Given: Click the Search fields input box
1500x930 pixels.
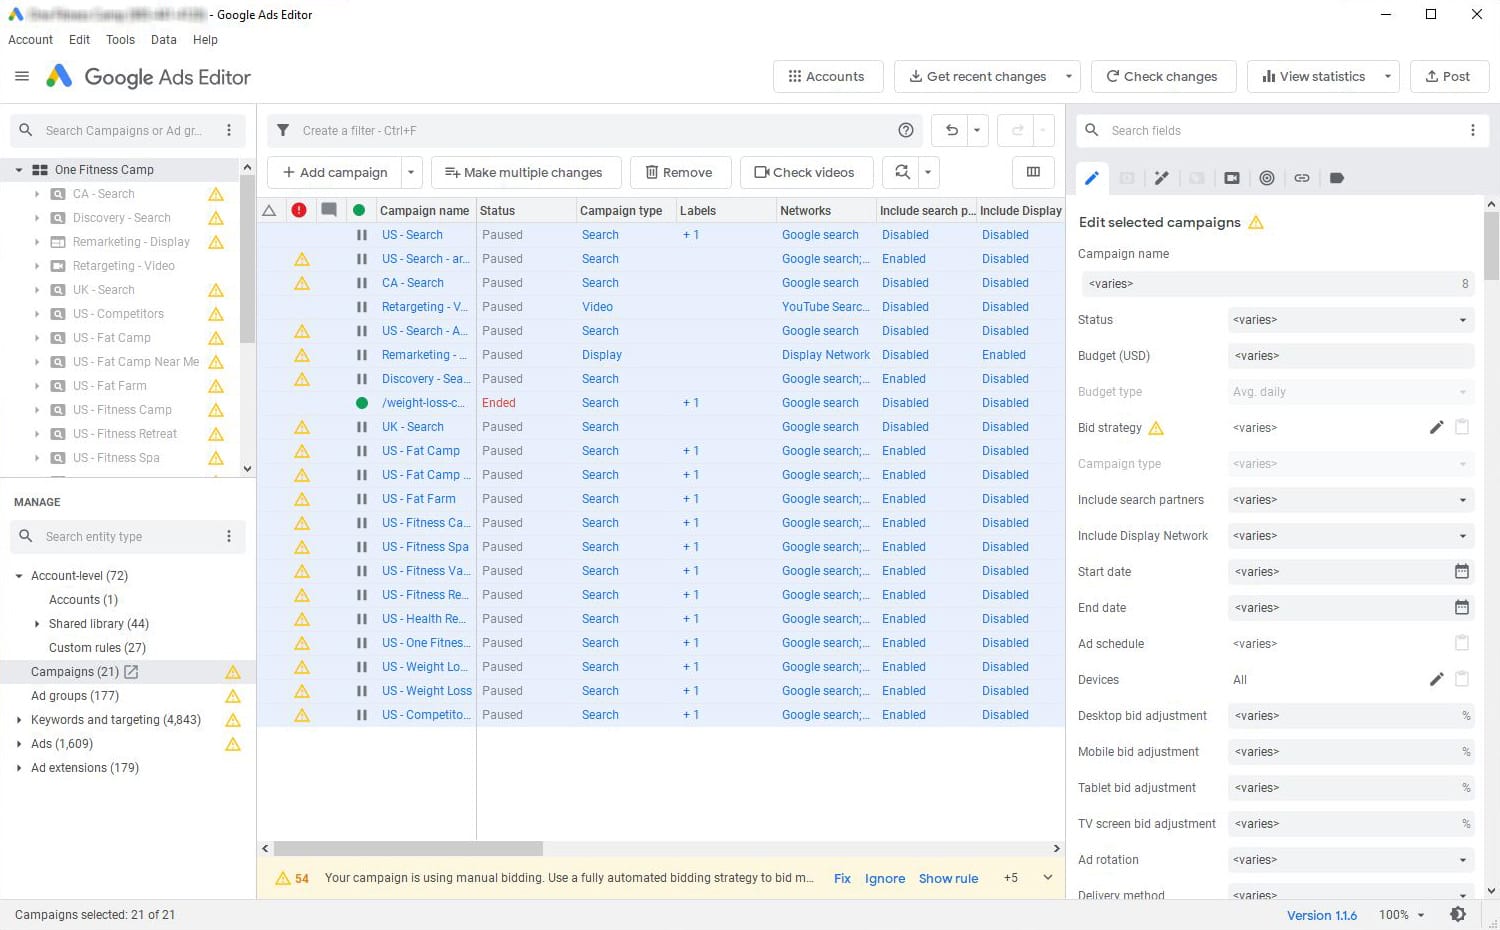Looking at the screenshot, I should tap(1280, 130).
